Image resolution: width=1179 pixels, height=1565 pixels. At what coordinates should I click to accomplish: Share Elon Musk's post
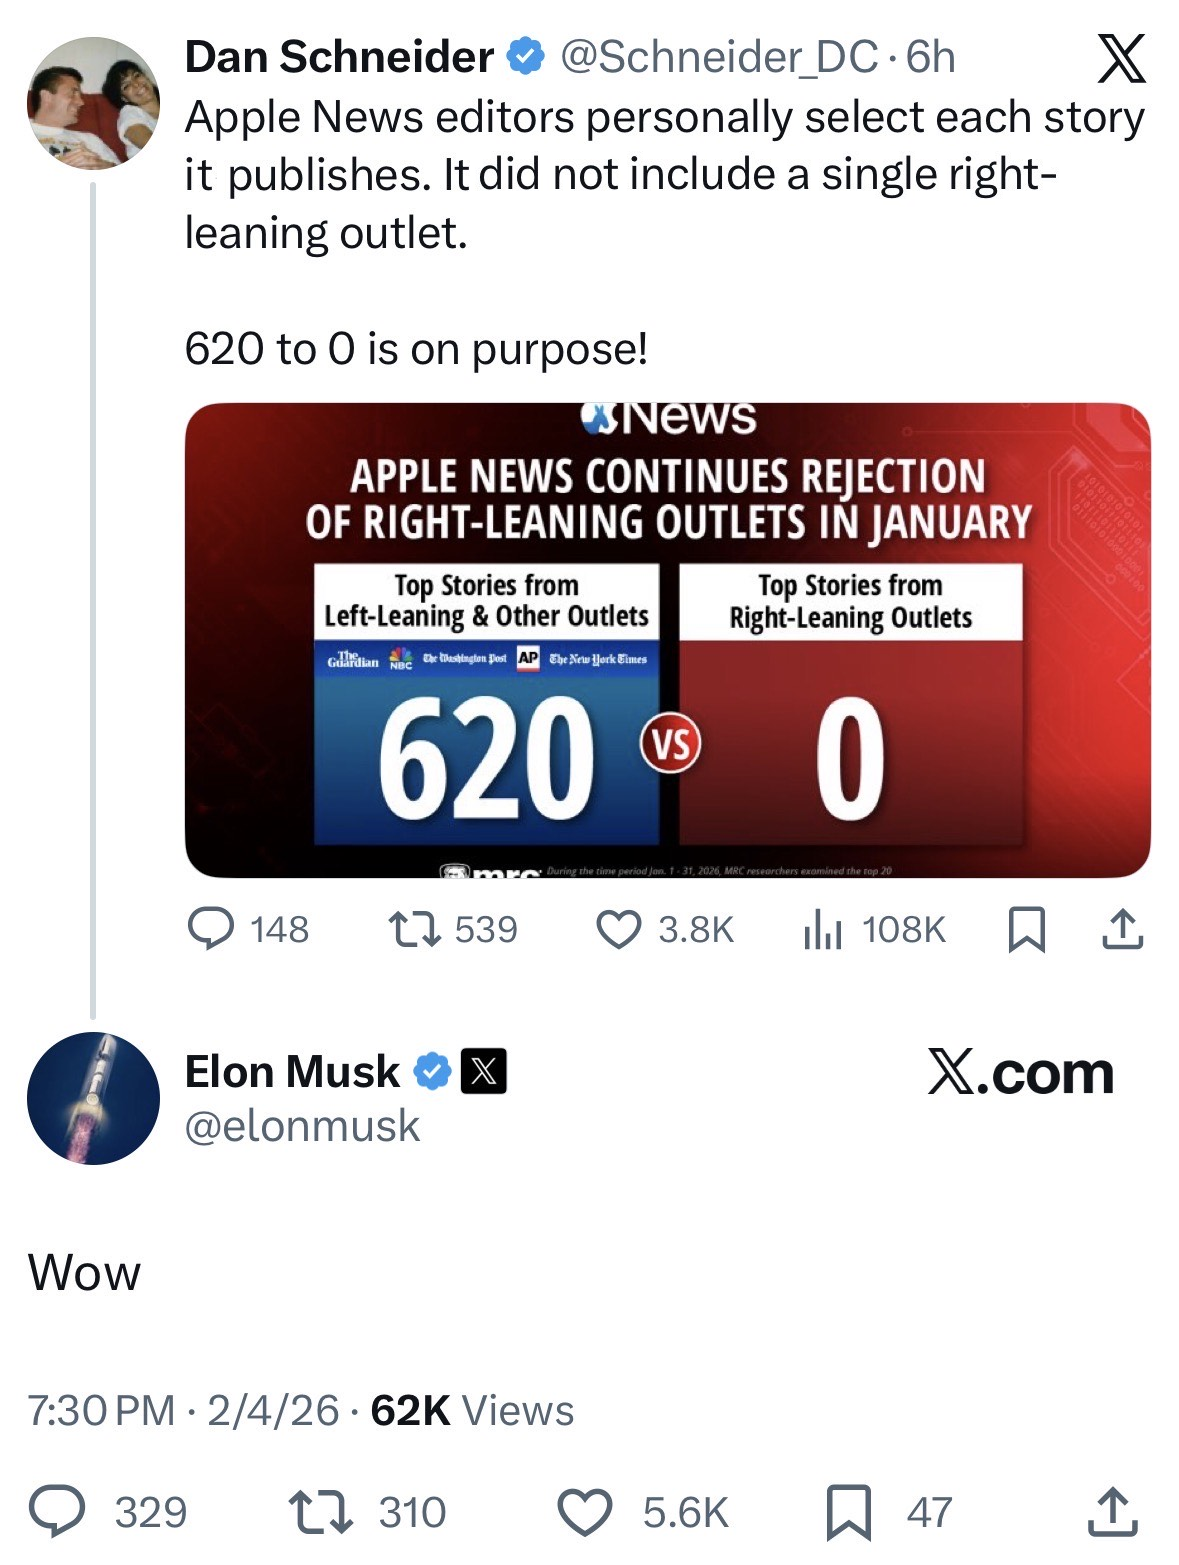click(1112, 1511)
